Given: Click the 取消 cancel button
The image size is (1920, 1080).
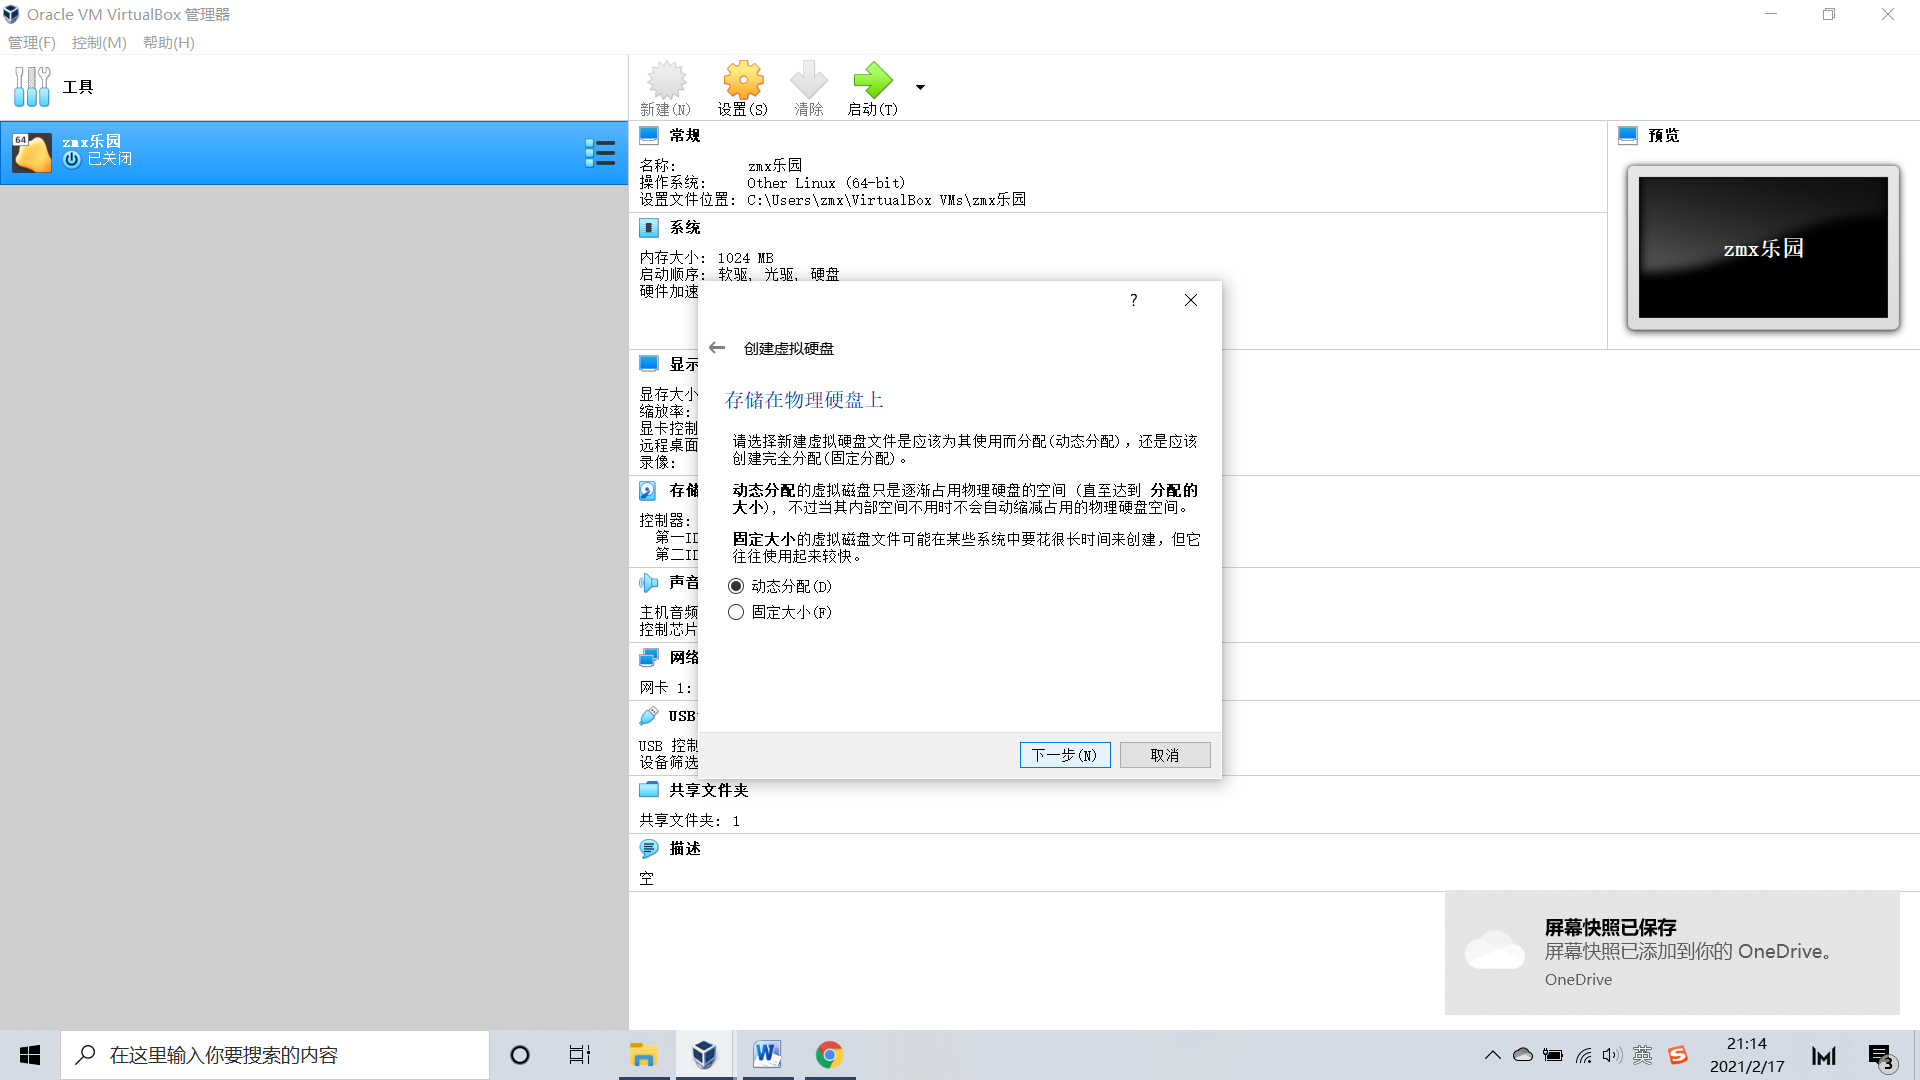Looking at the screenshot, I should click(x=1164, y=755).
